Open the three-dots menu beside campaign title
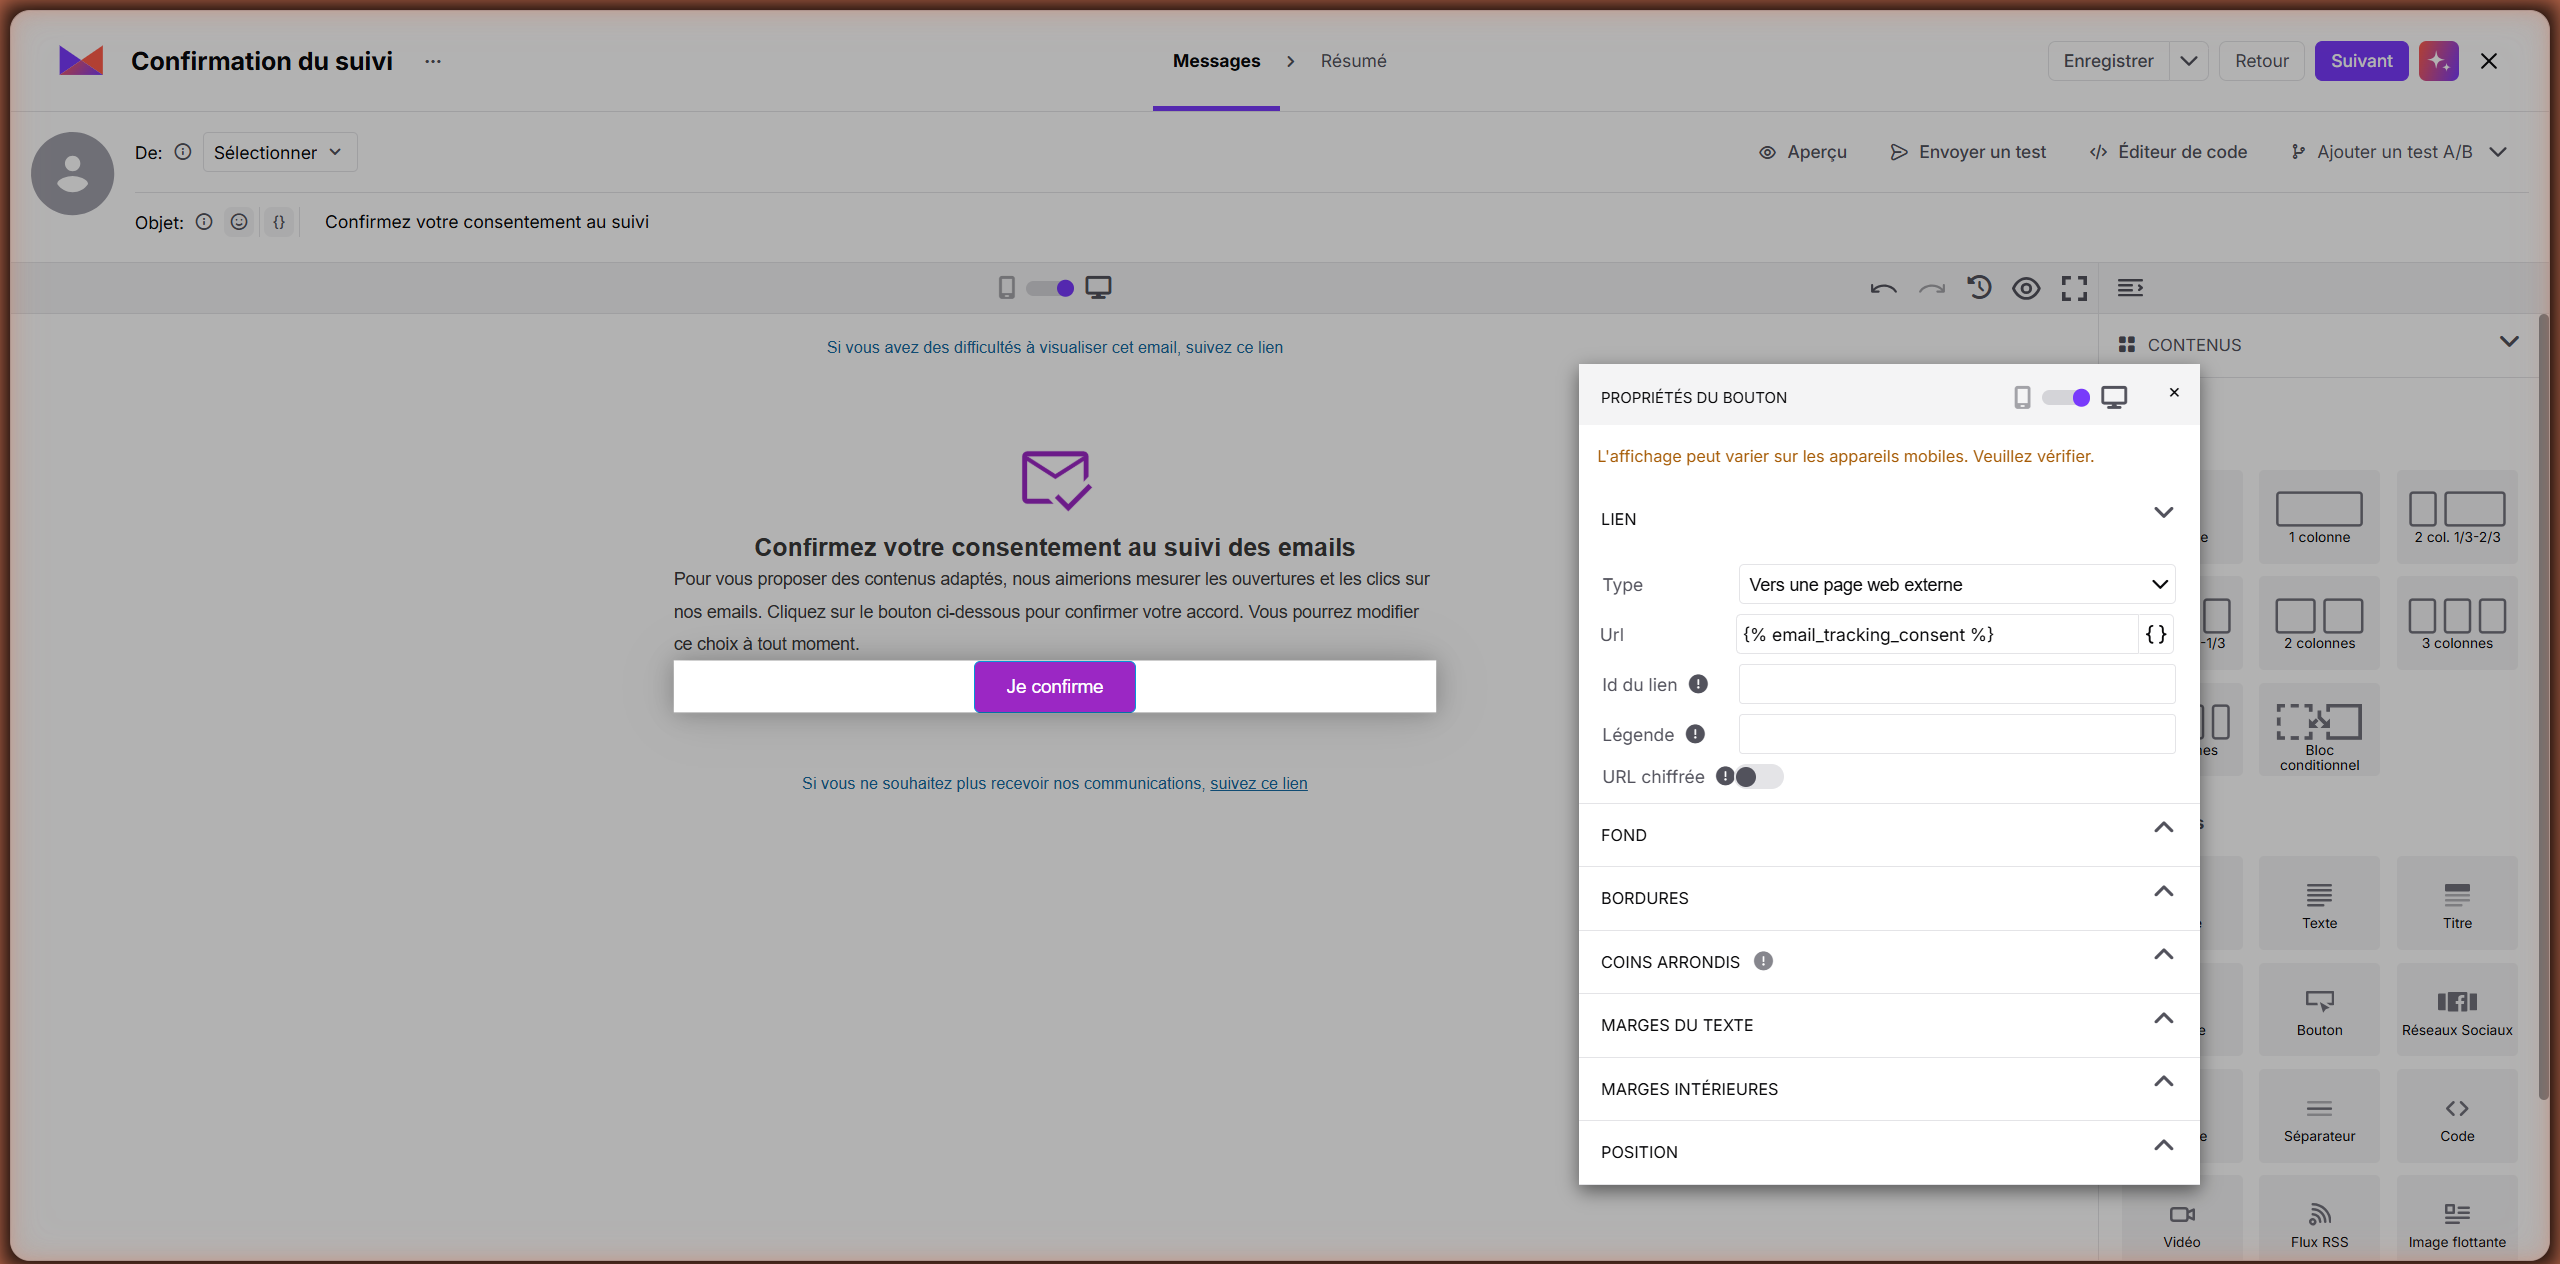 click(432, 61)
